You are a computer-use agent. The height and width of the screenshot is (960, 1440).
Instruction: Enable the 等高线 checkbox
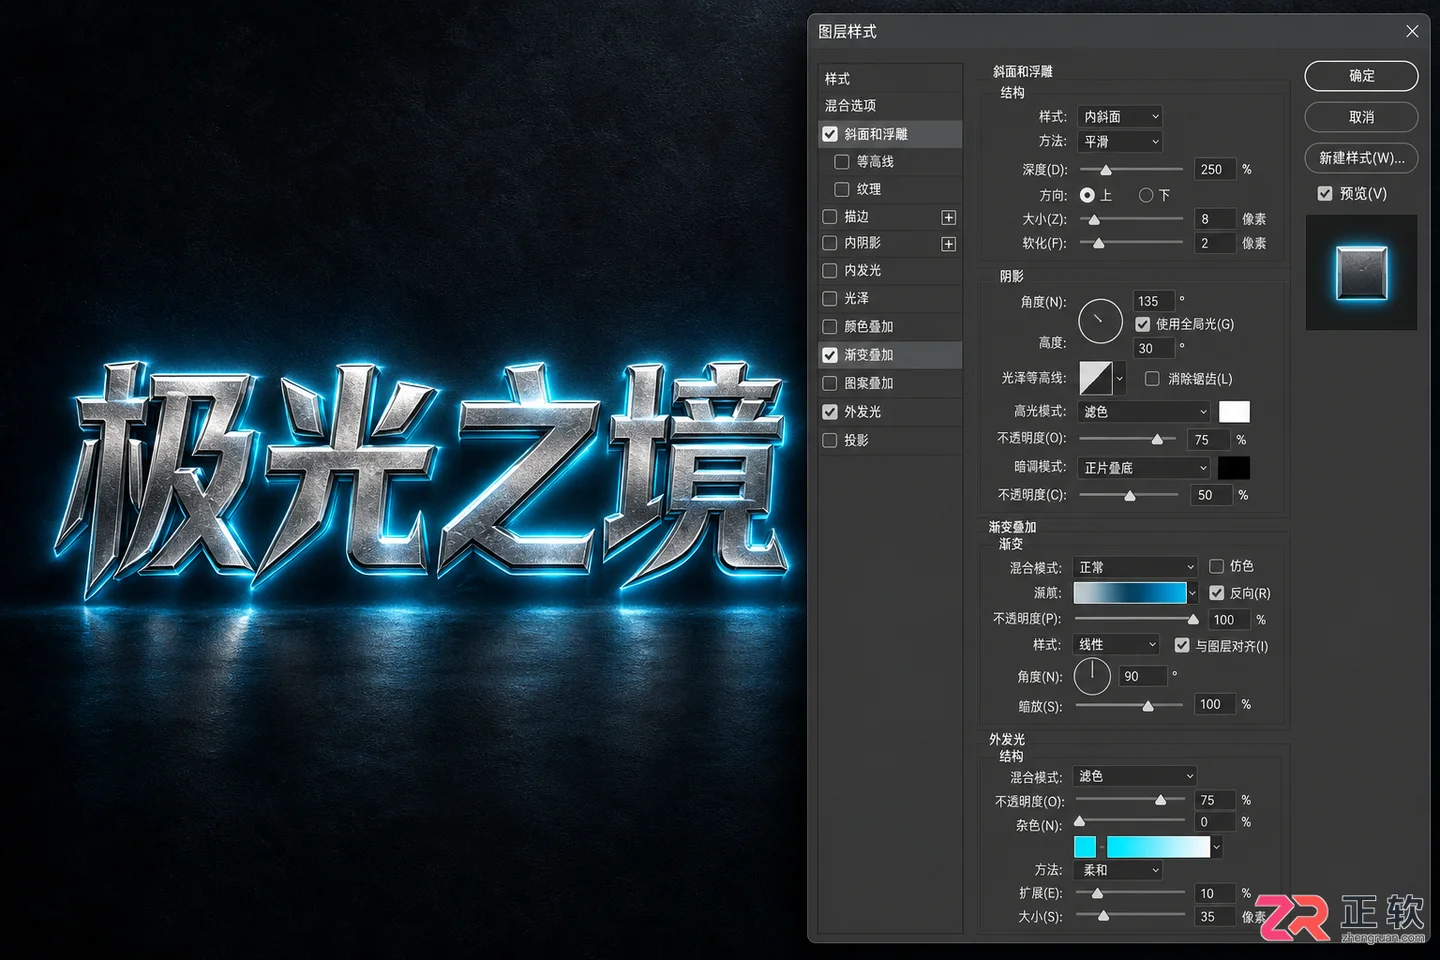(x=842, y=162)
